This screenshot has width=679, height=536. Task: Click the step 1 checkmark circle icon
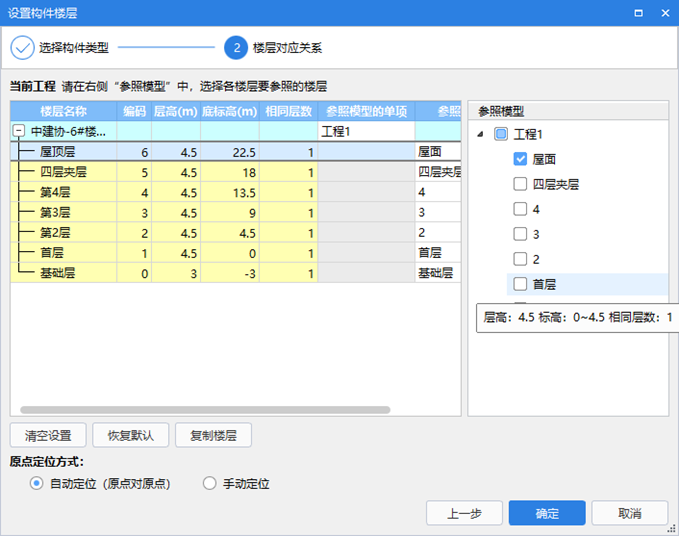pos(22,47)
